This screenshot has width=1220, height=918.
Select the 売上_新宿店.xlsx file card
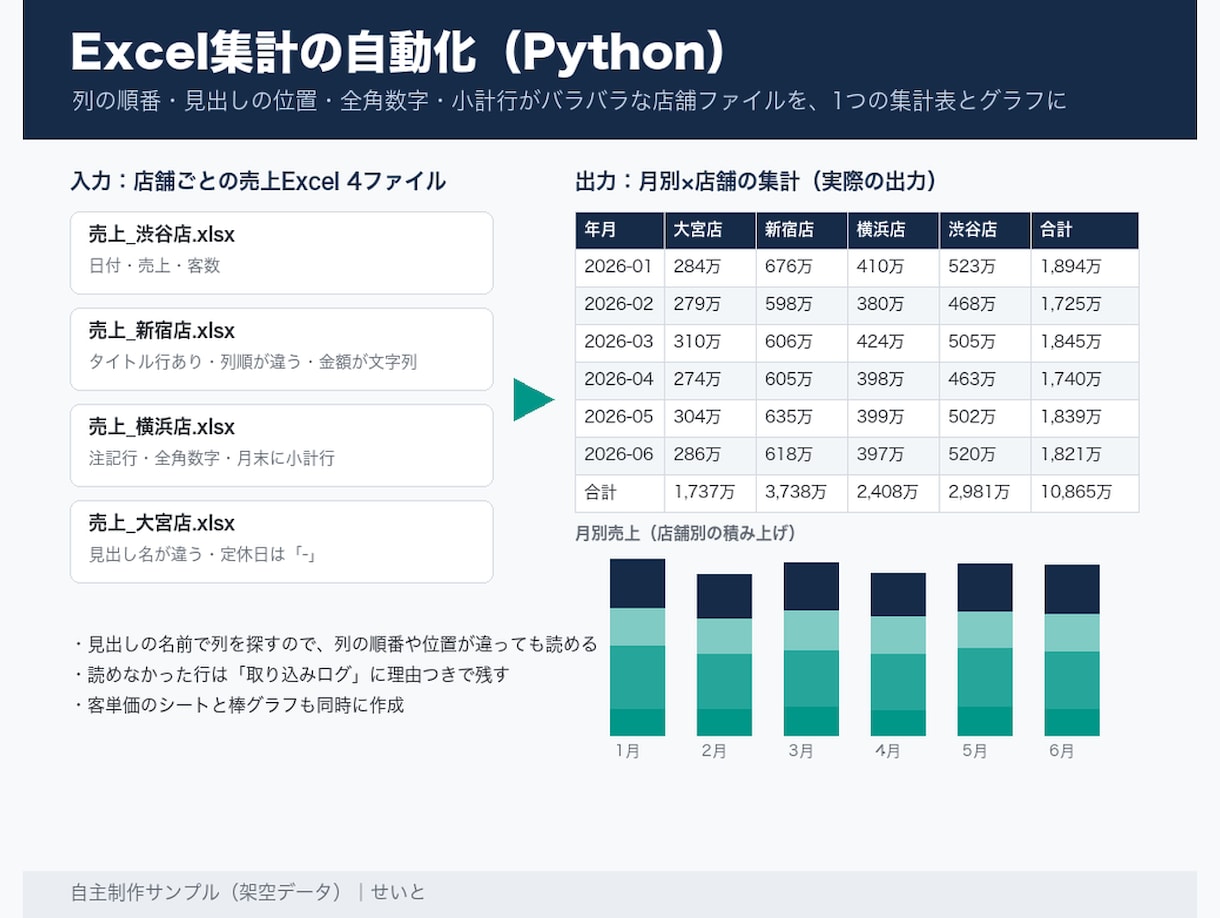(281, 349)
